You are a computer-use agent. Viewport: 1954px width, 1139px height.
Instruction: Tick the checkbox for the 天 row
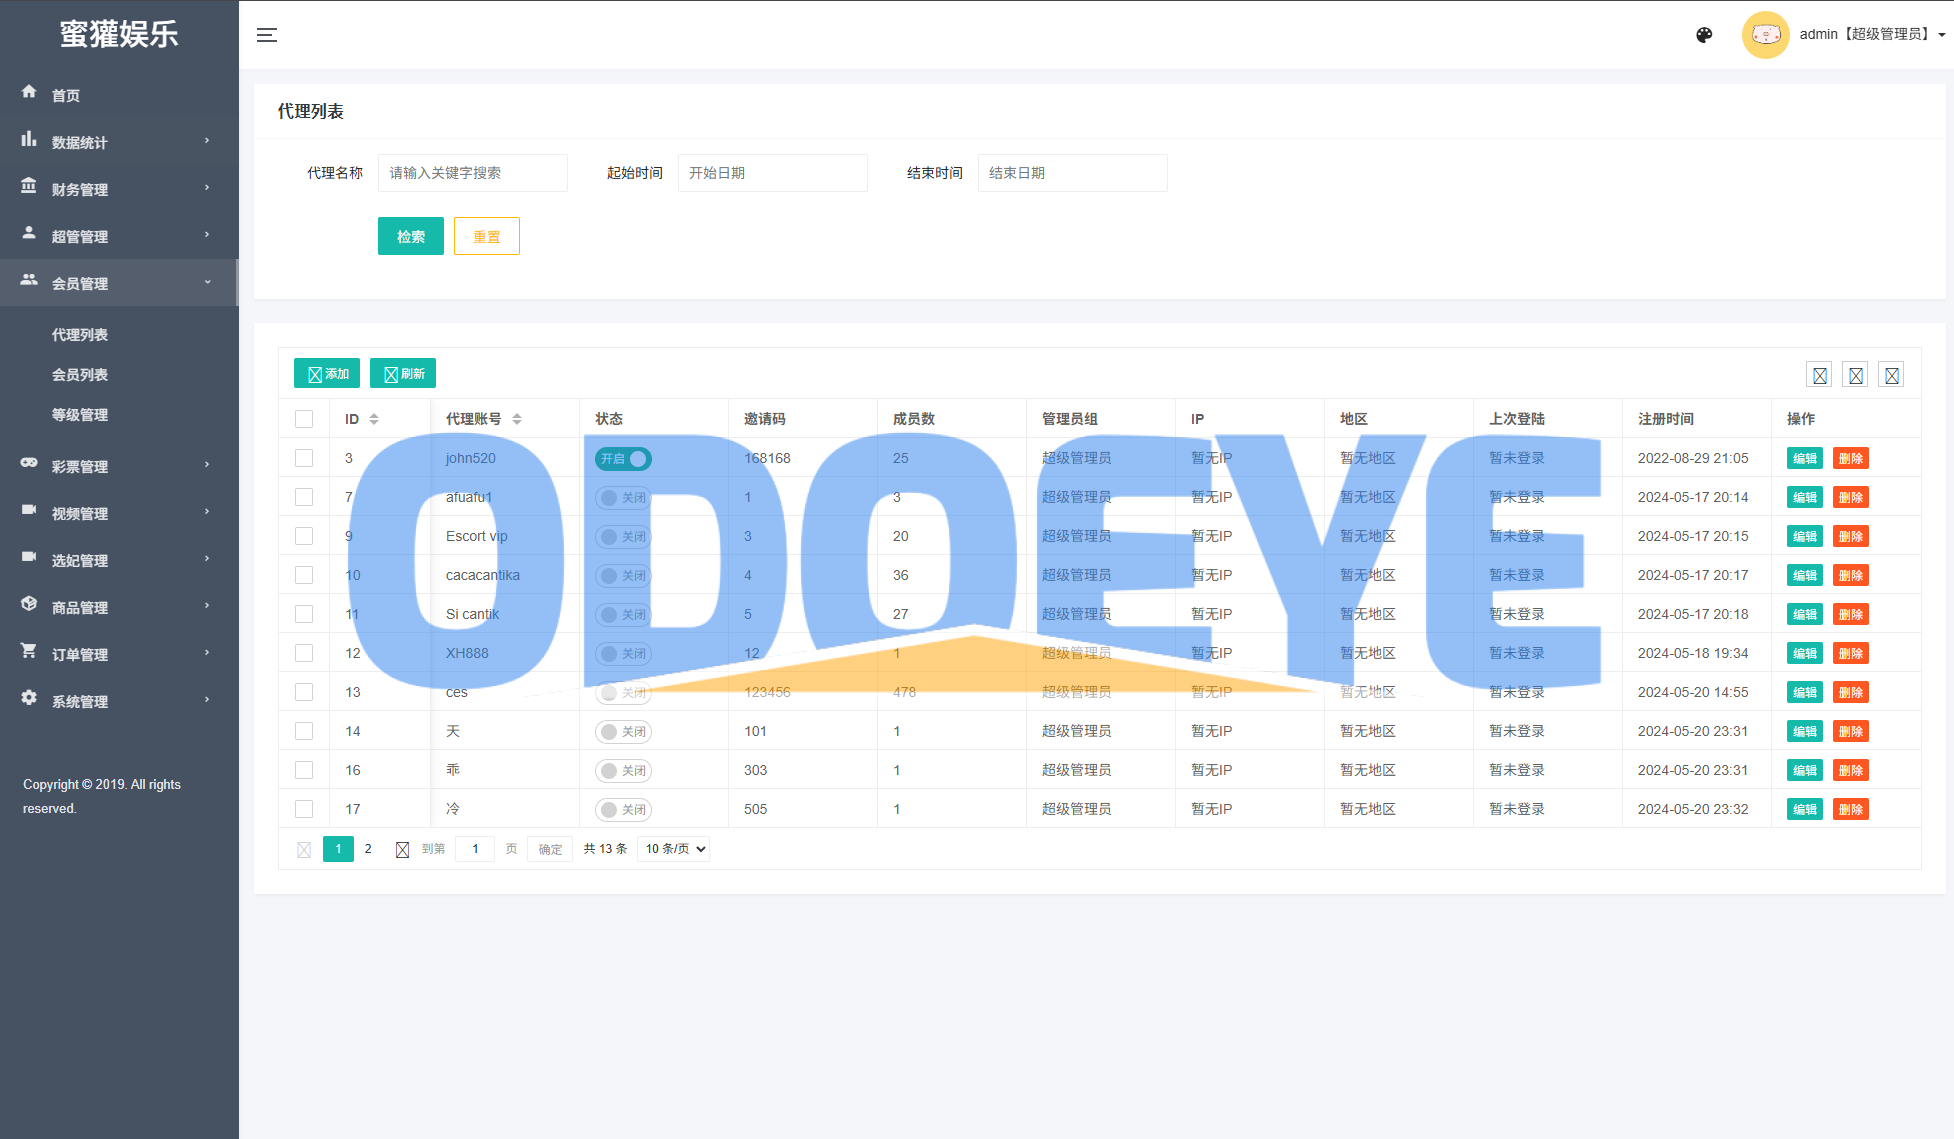point(304,731)
